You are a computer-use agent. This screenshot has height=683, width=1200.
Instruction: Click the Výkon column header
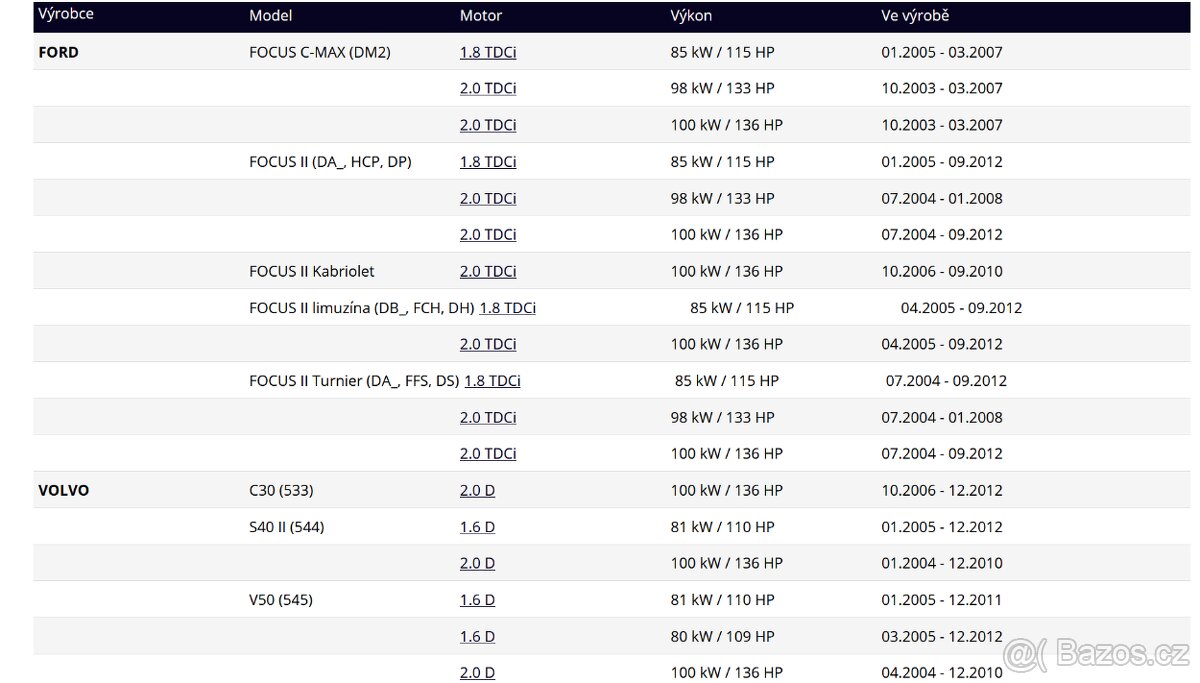pyautogui.click(x=691, y=15)
